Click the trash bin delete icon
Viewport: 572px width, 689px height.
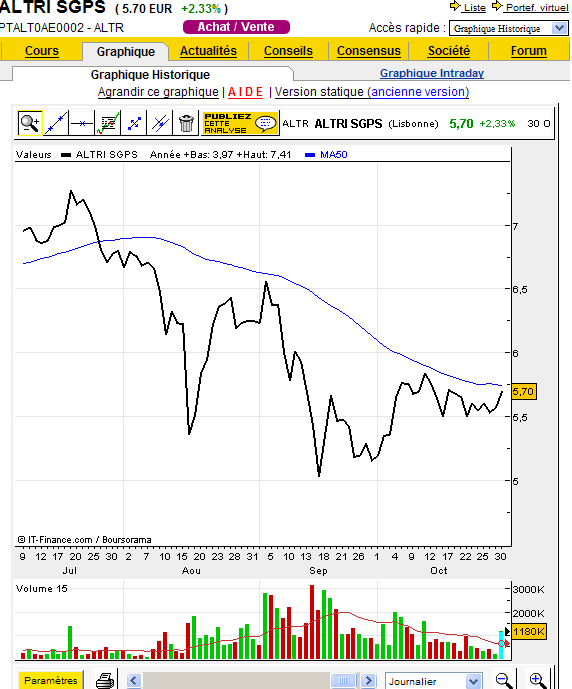point(186,123)
